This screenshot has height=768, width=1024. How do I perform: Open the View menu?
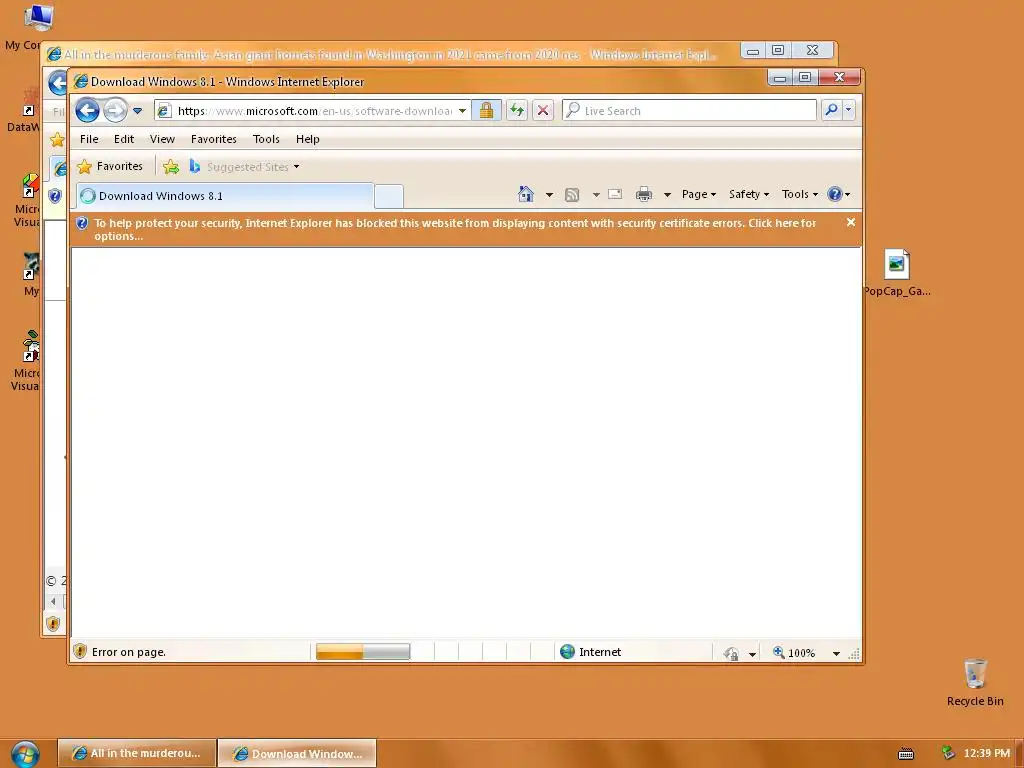[x=162, y=139]
